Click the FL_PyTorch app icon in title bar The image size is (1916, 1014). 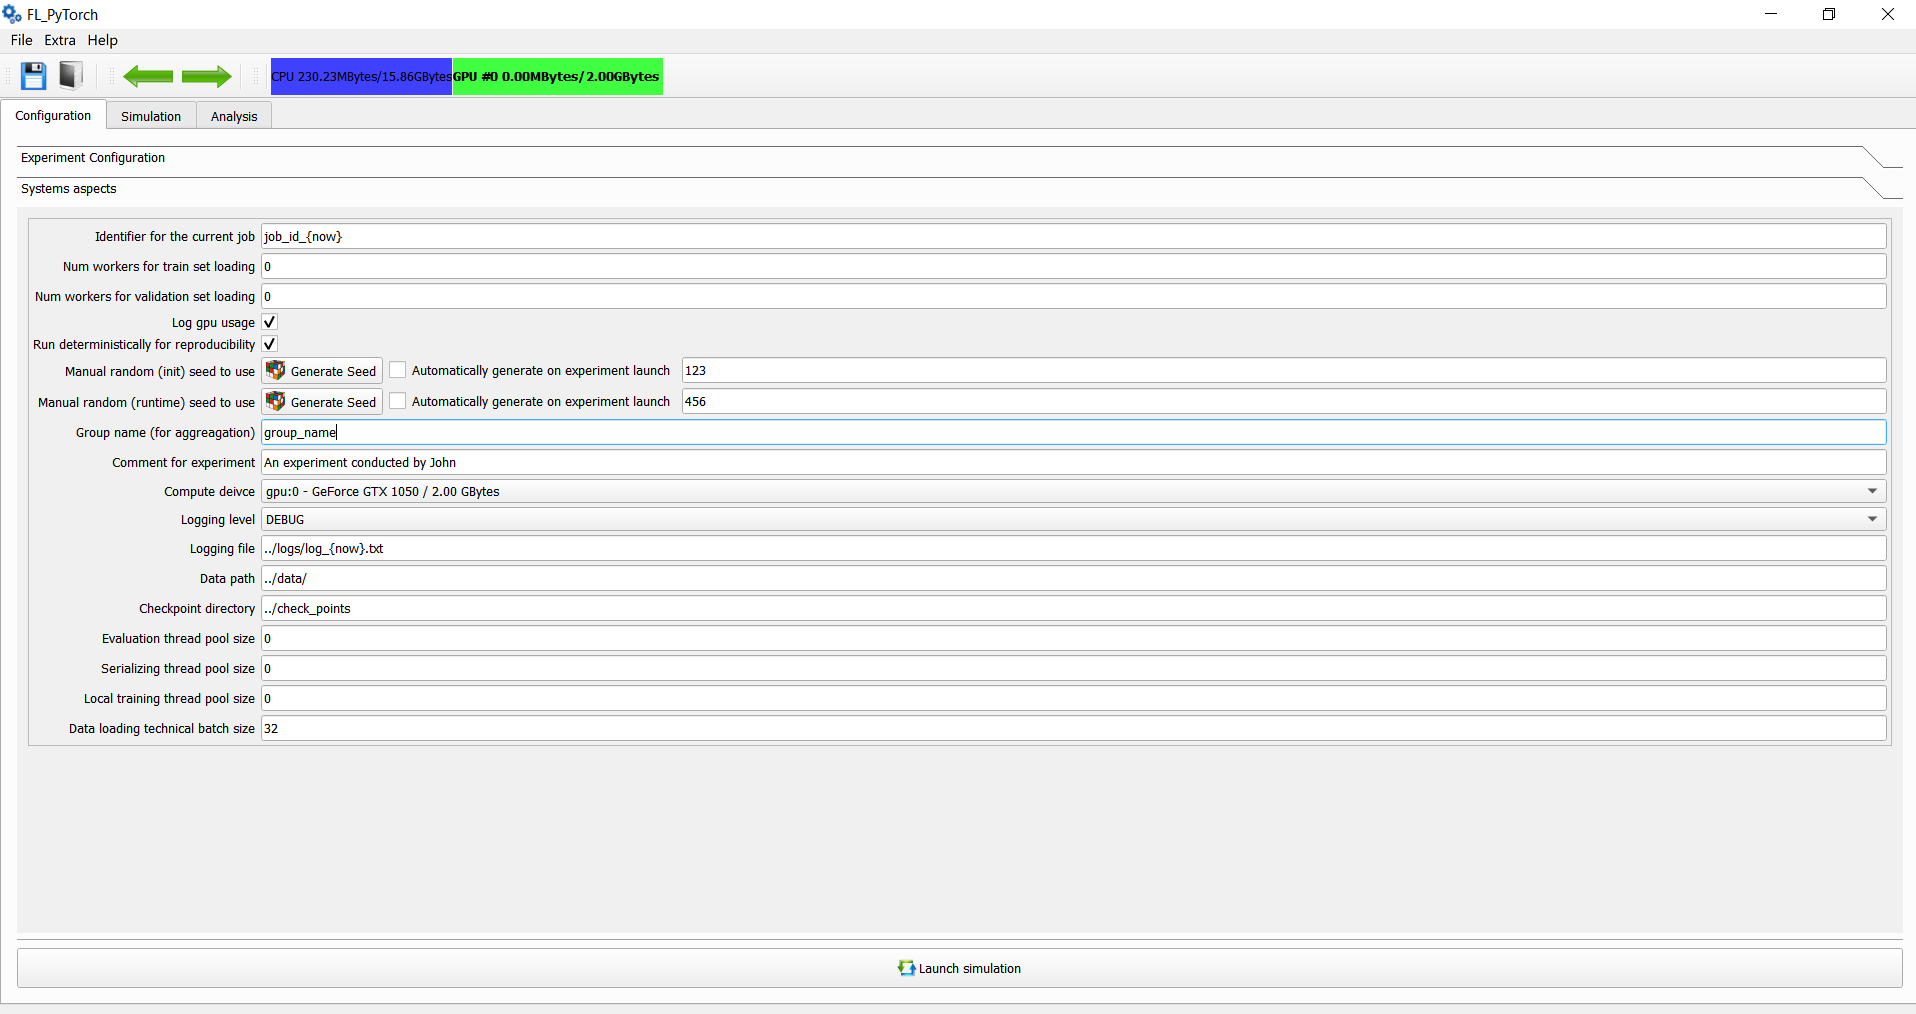coord(12,14)
